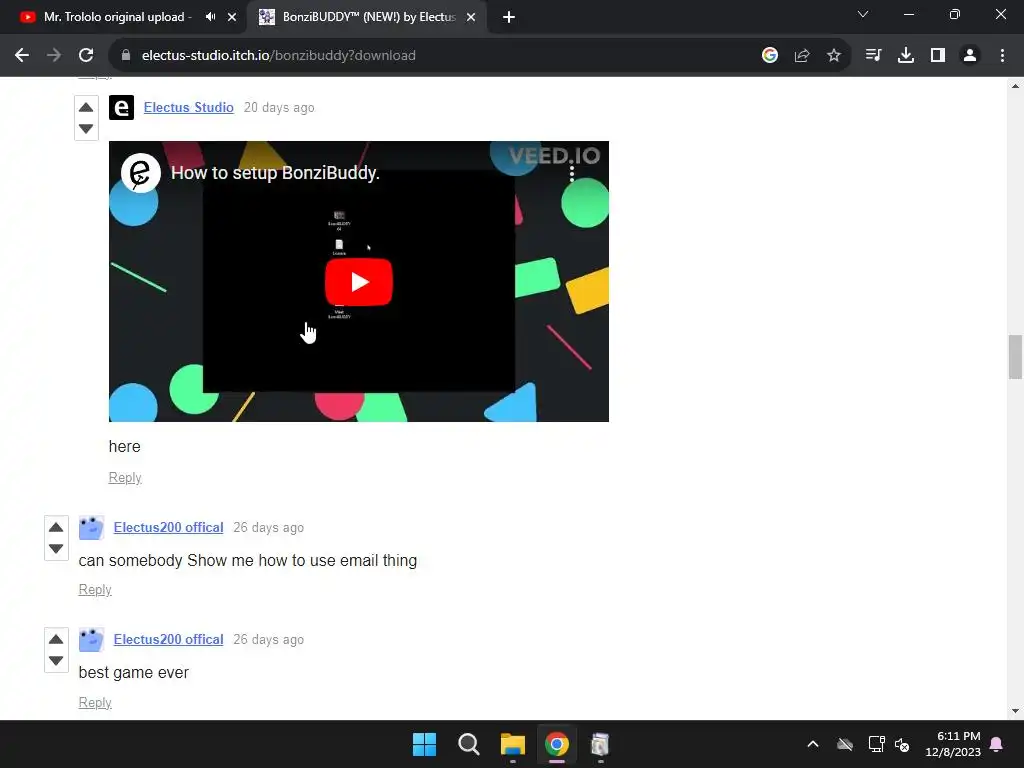Open File Explorer from taskbar
The width and height of the screenshot is (1024, 768).
pos(513,744)
